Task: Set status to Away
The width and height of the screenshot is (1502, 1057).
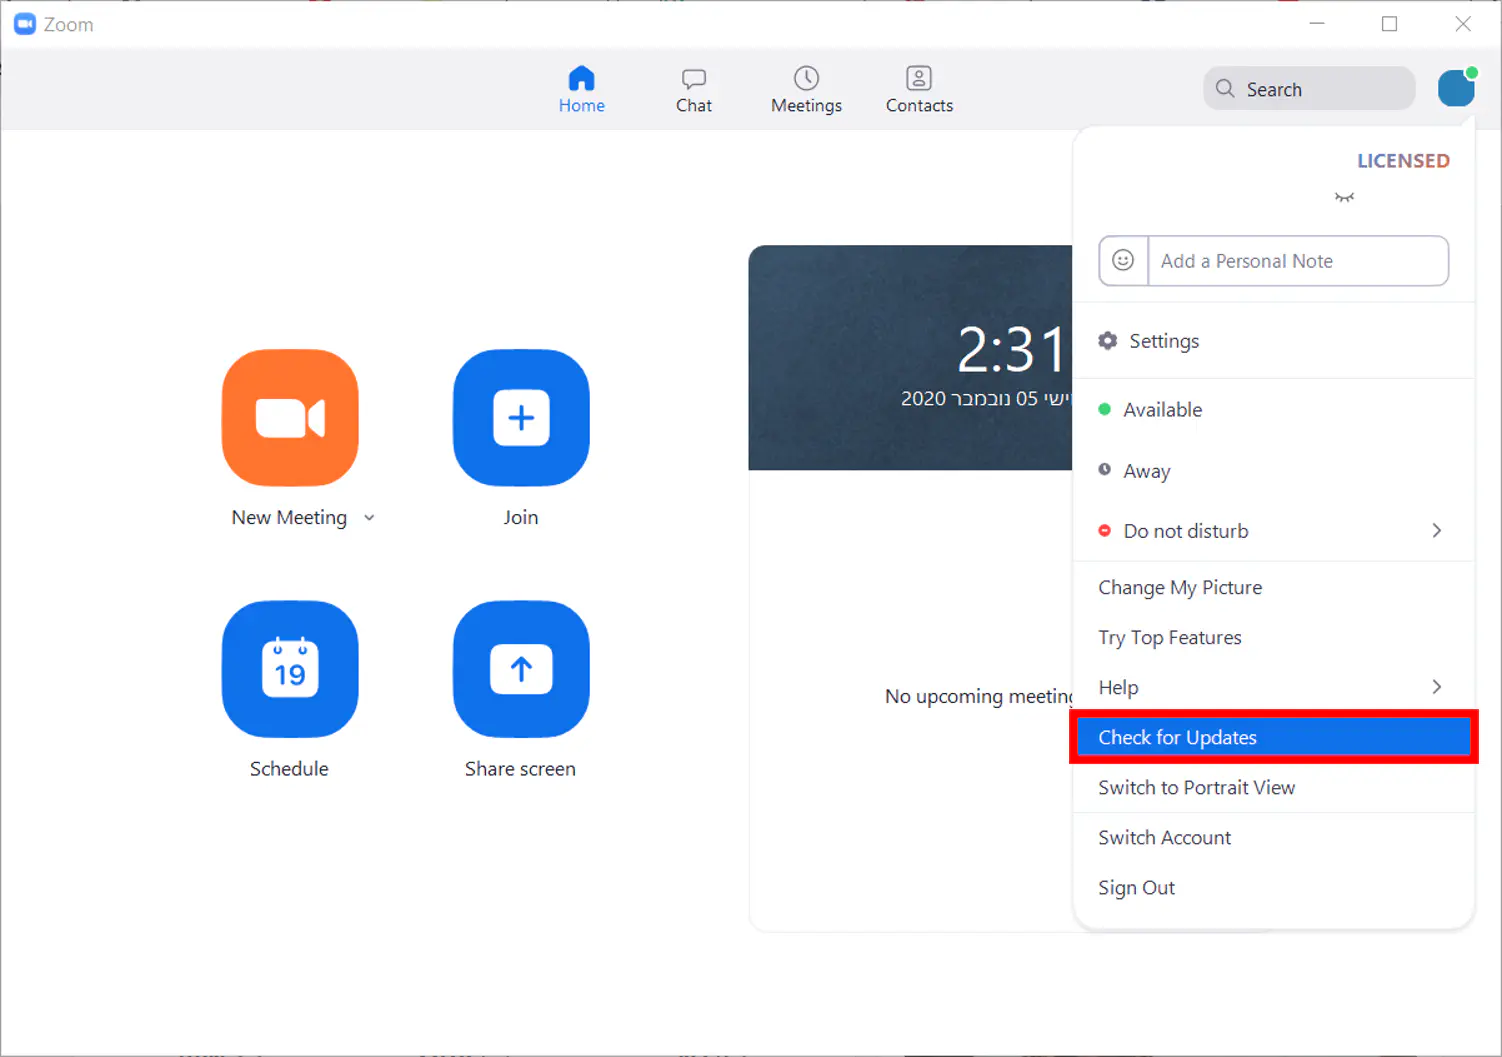Action: [x=1146, y=471]
